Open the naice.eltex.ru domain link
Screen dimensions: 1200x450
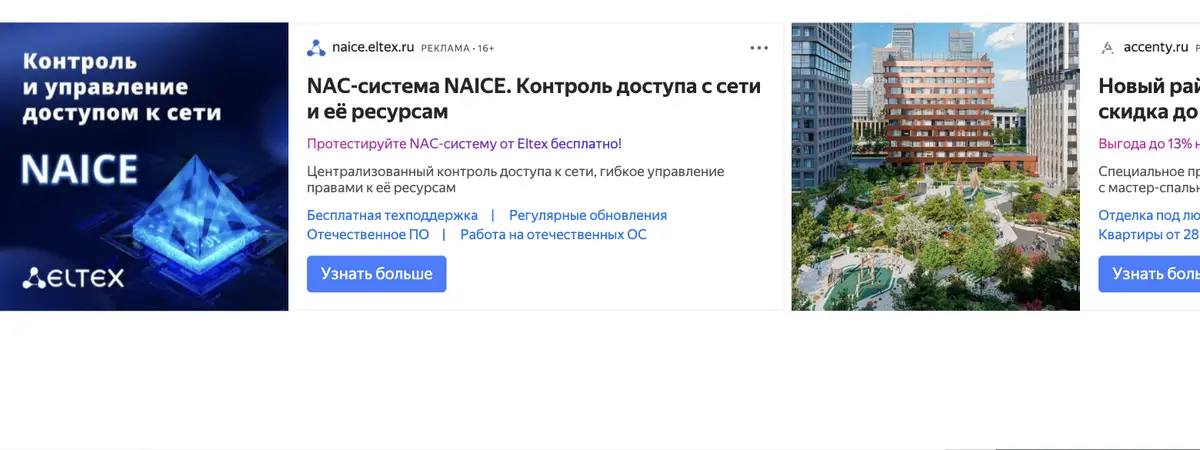pos(373,47)
